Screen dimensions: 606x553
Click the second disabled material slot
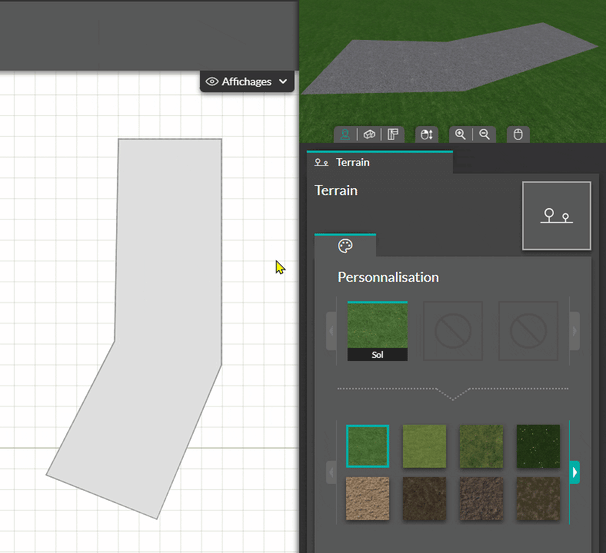528,331
